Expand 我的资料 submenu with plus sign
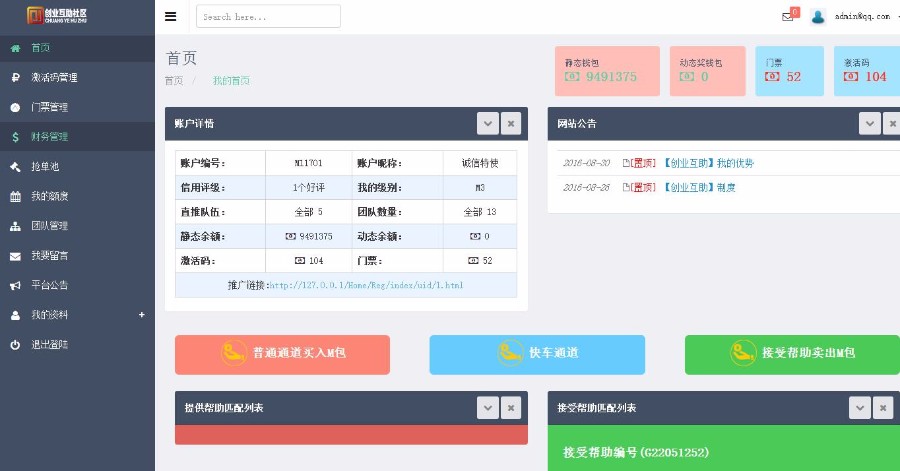900x471 pixels. pos(142,315)
